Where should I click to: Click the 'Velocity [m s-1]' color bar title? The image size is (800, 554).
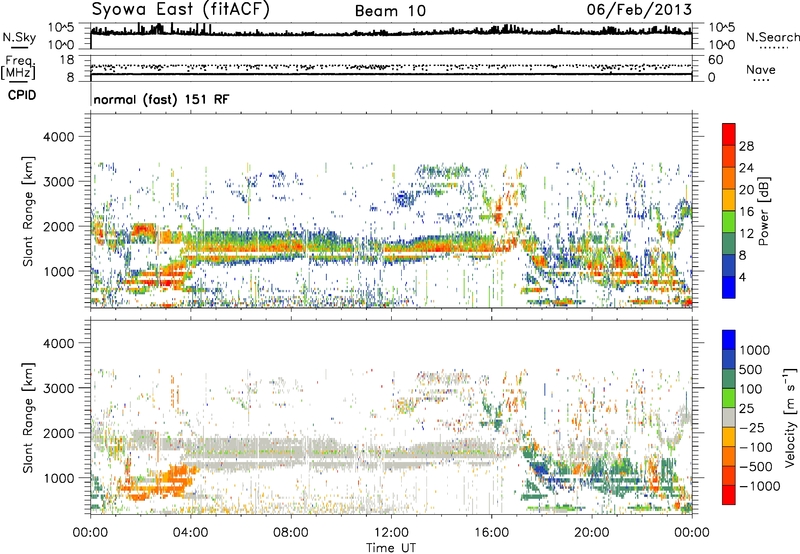pos(790,417)
